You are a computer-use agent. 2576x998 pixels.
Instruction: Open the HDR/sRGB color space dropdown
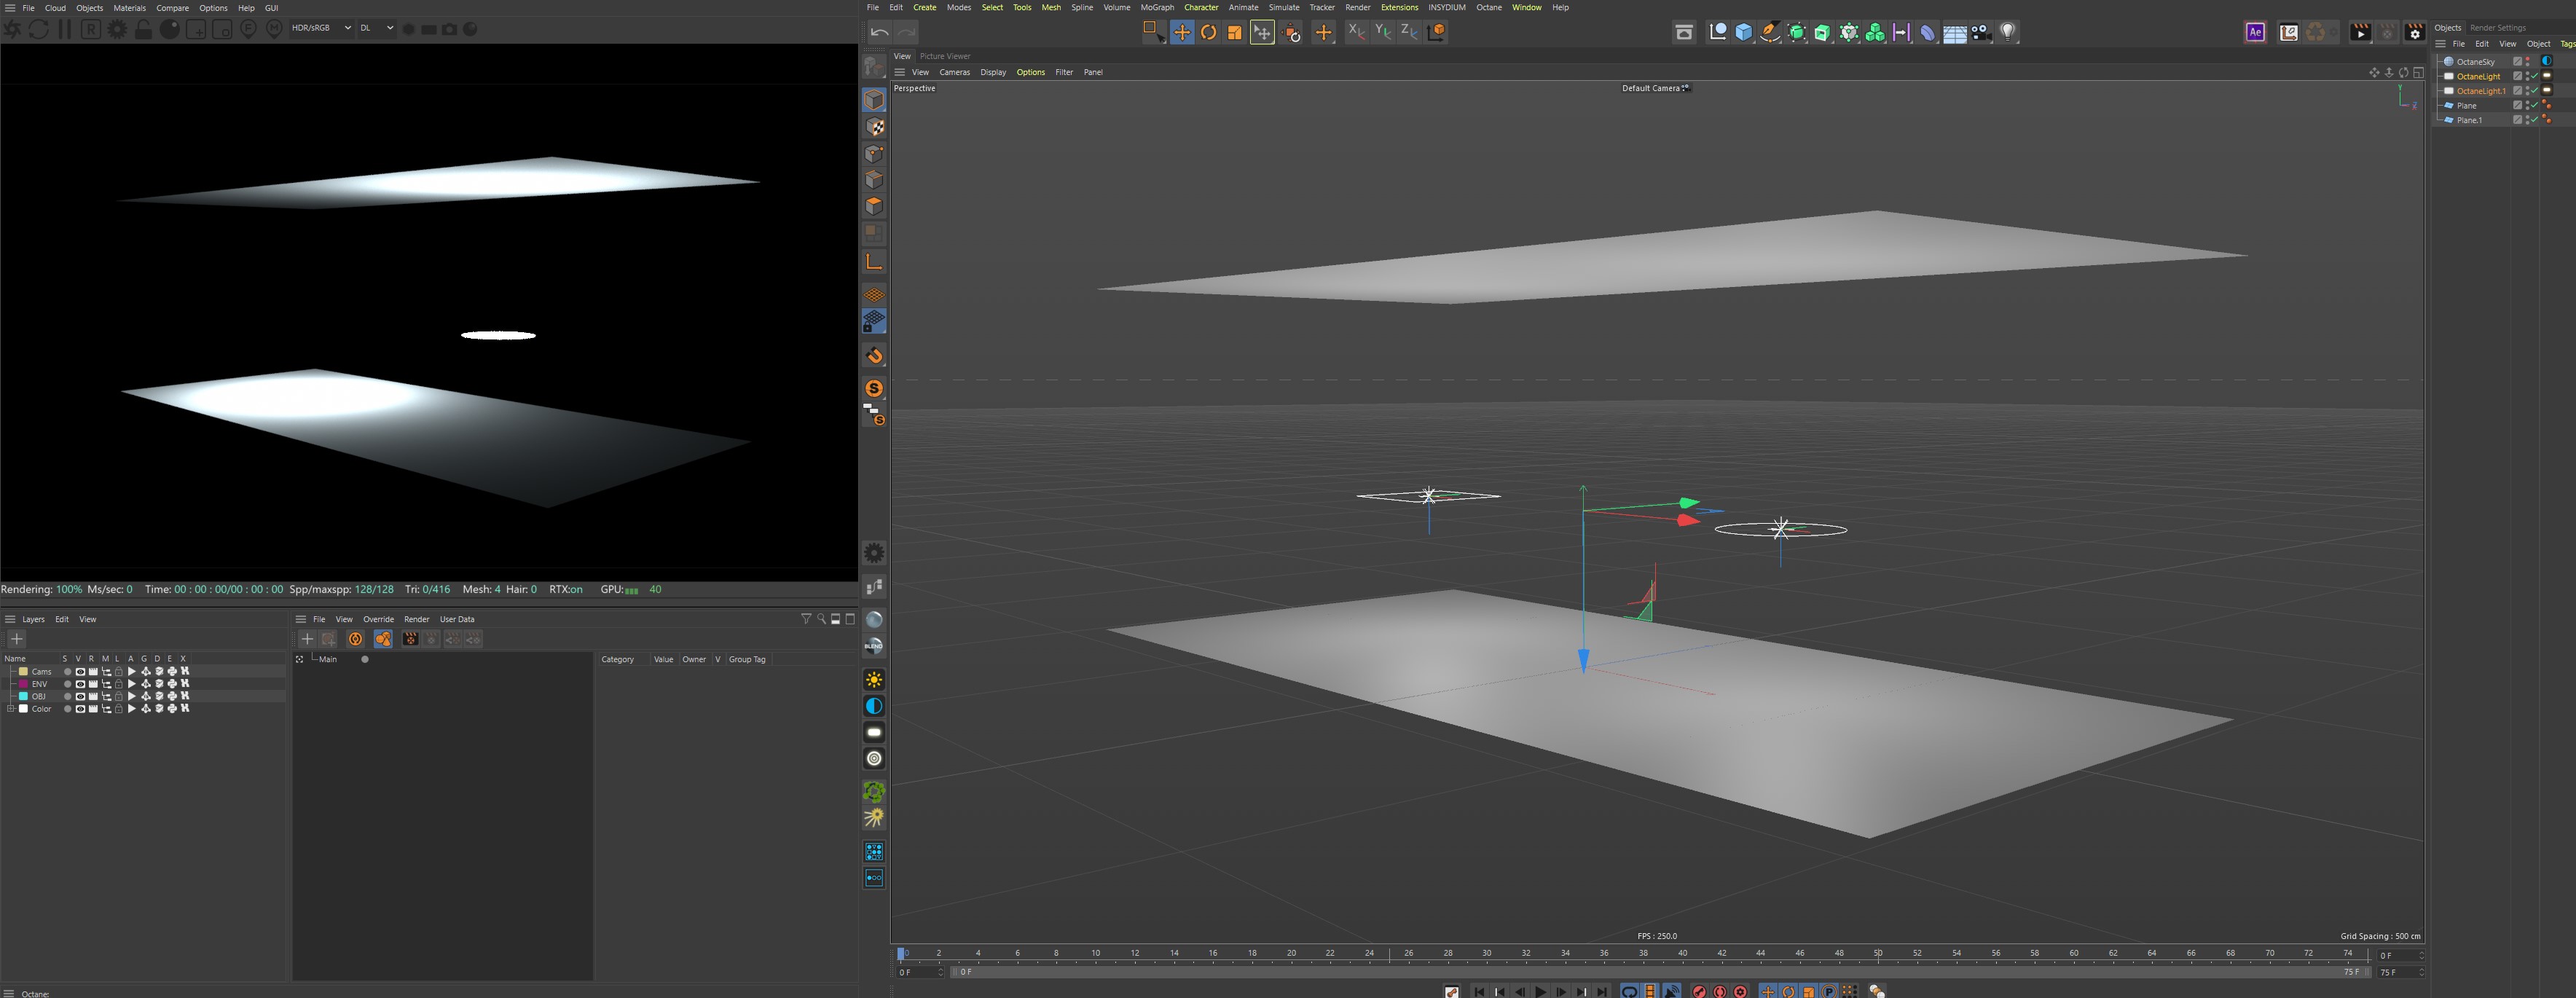click(x=321, y=28)
